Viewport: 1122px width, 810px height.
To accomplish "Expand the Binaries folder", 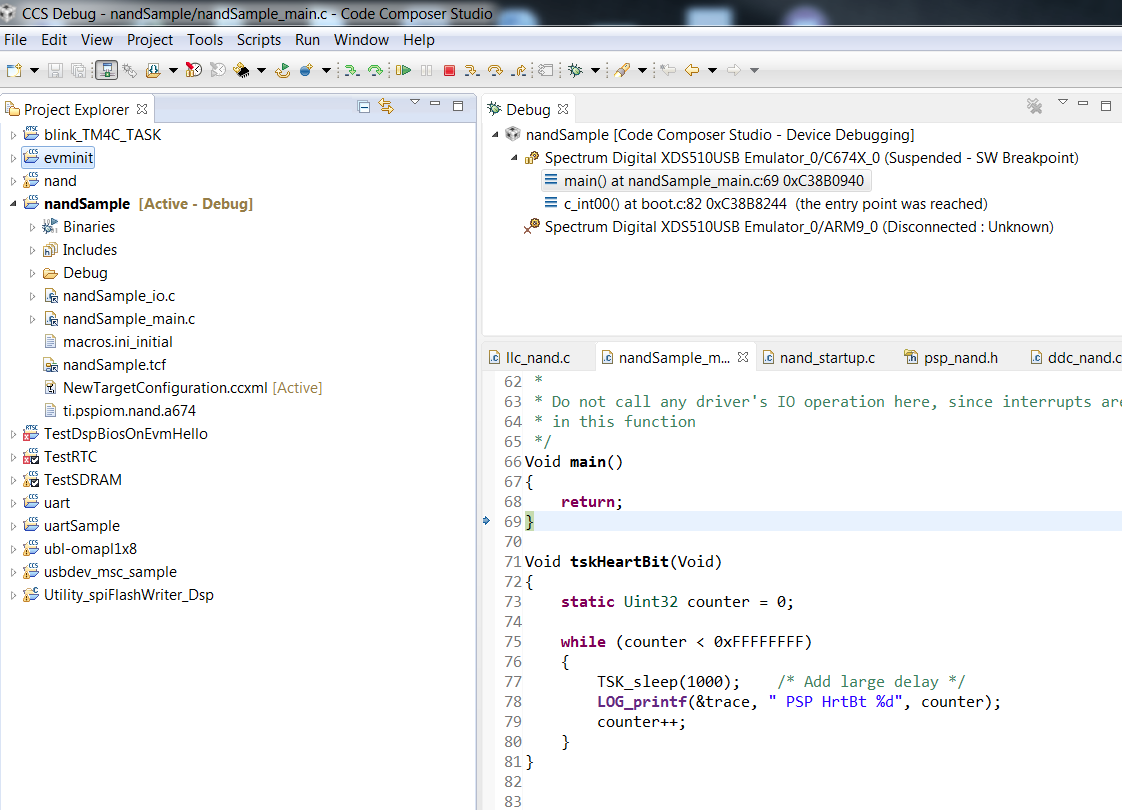I will pyautogui.click(x=32, y=227).
